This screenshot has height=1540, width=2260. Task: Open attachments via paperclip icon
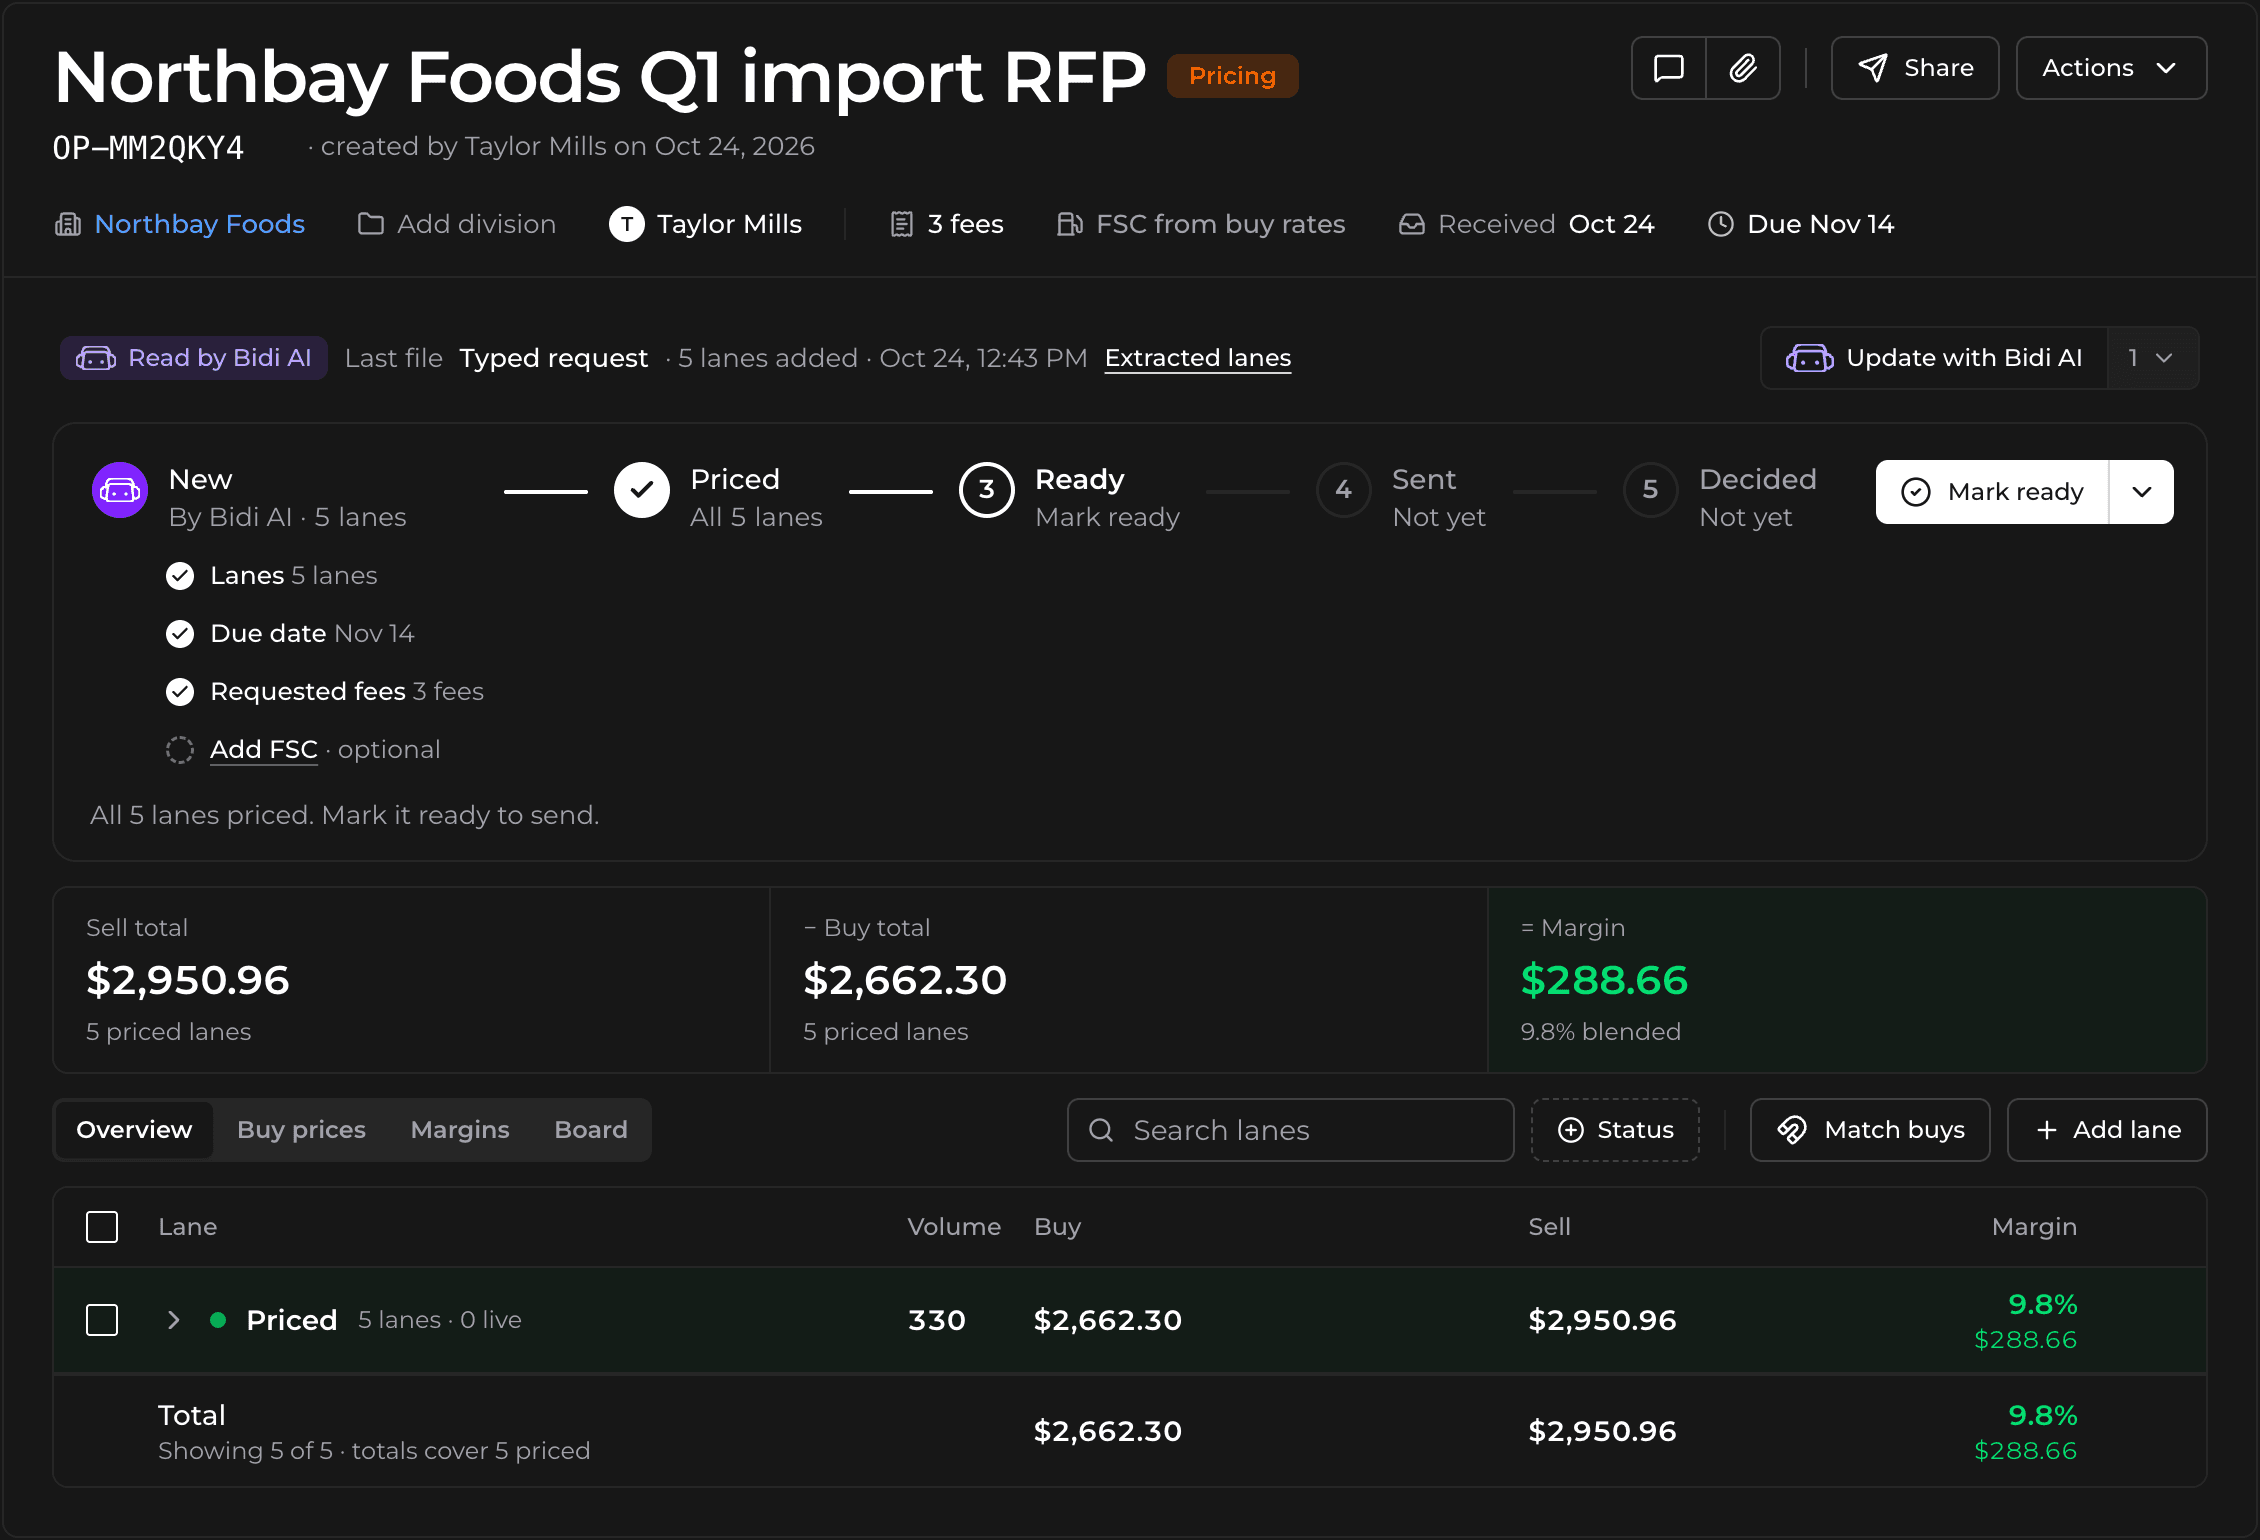click(1743, 68)
